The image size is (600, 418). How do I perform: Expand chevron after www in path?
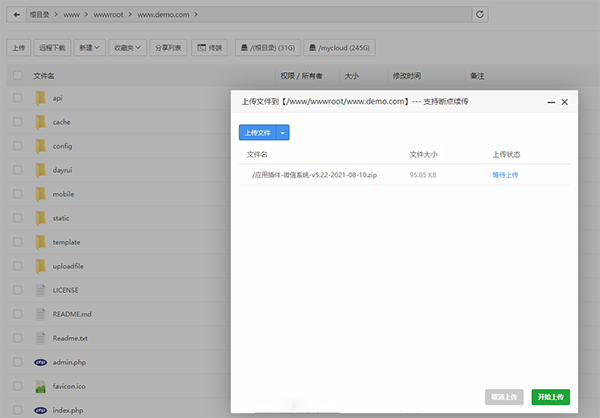point(86,15)
